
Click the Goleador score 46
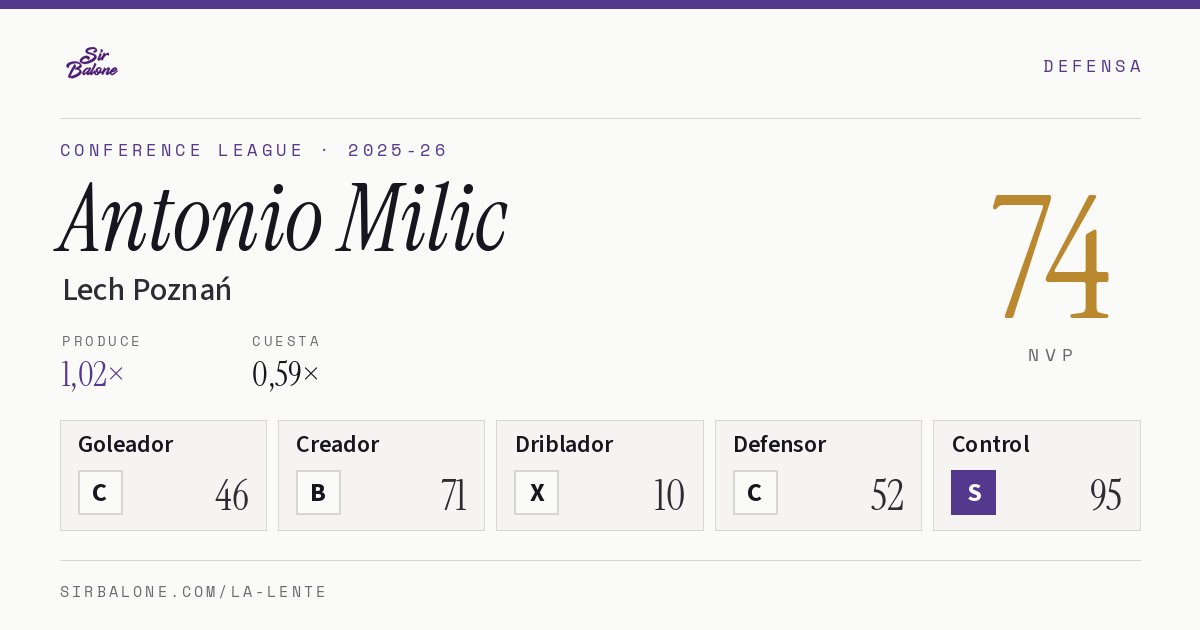(232, 494)
